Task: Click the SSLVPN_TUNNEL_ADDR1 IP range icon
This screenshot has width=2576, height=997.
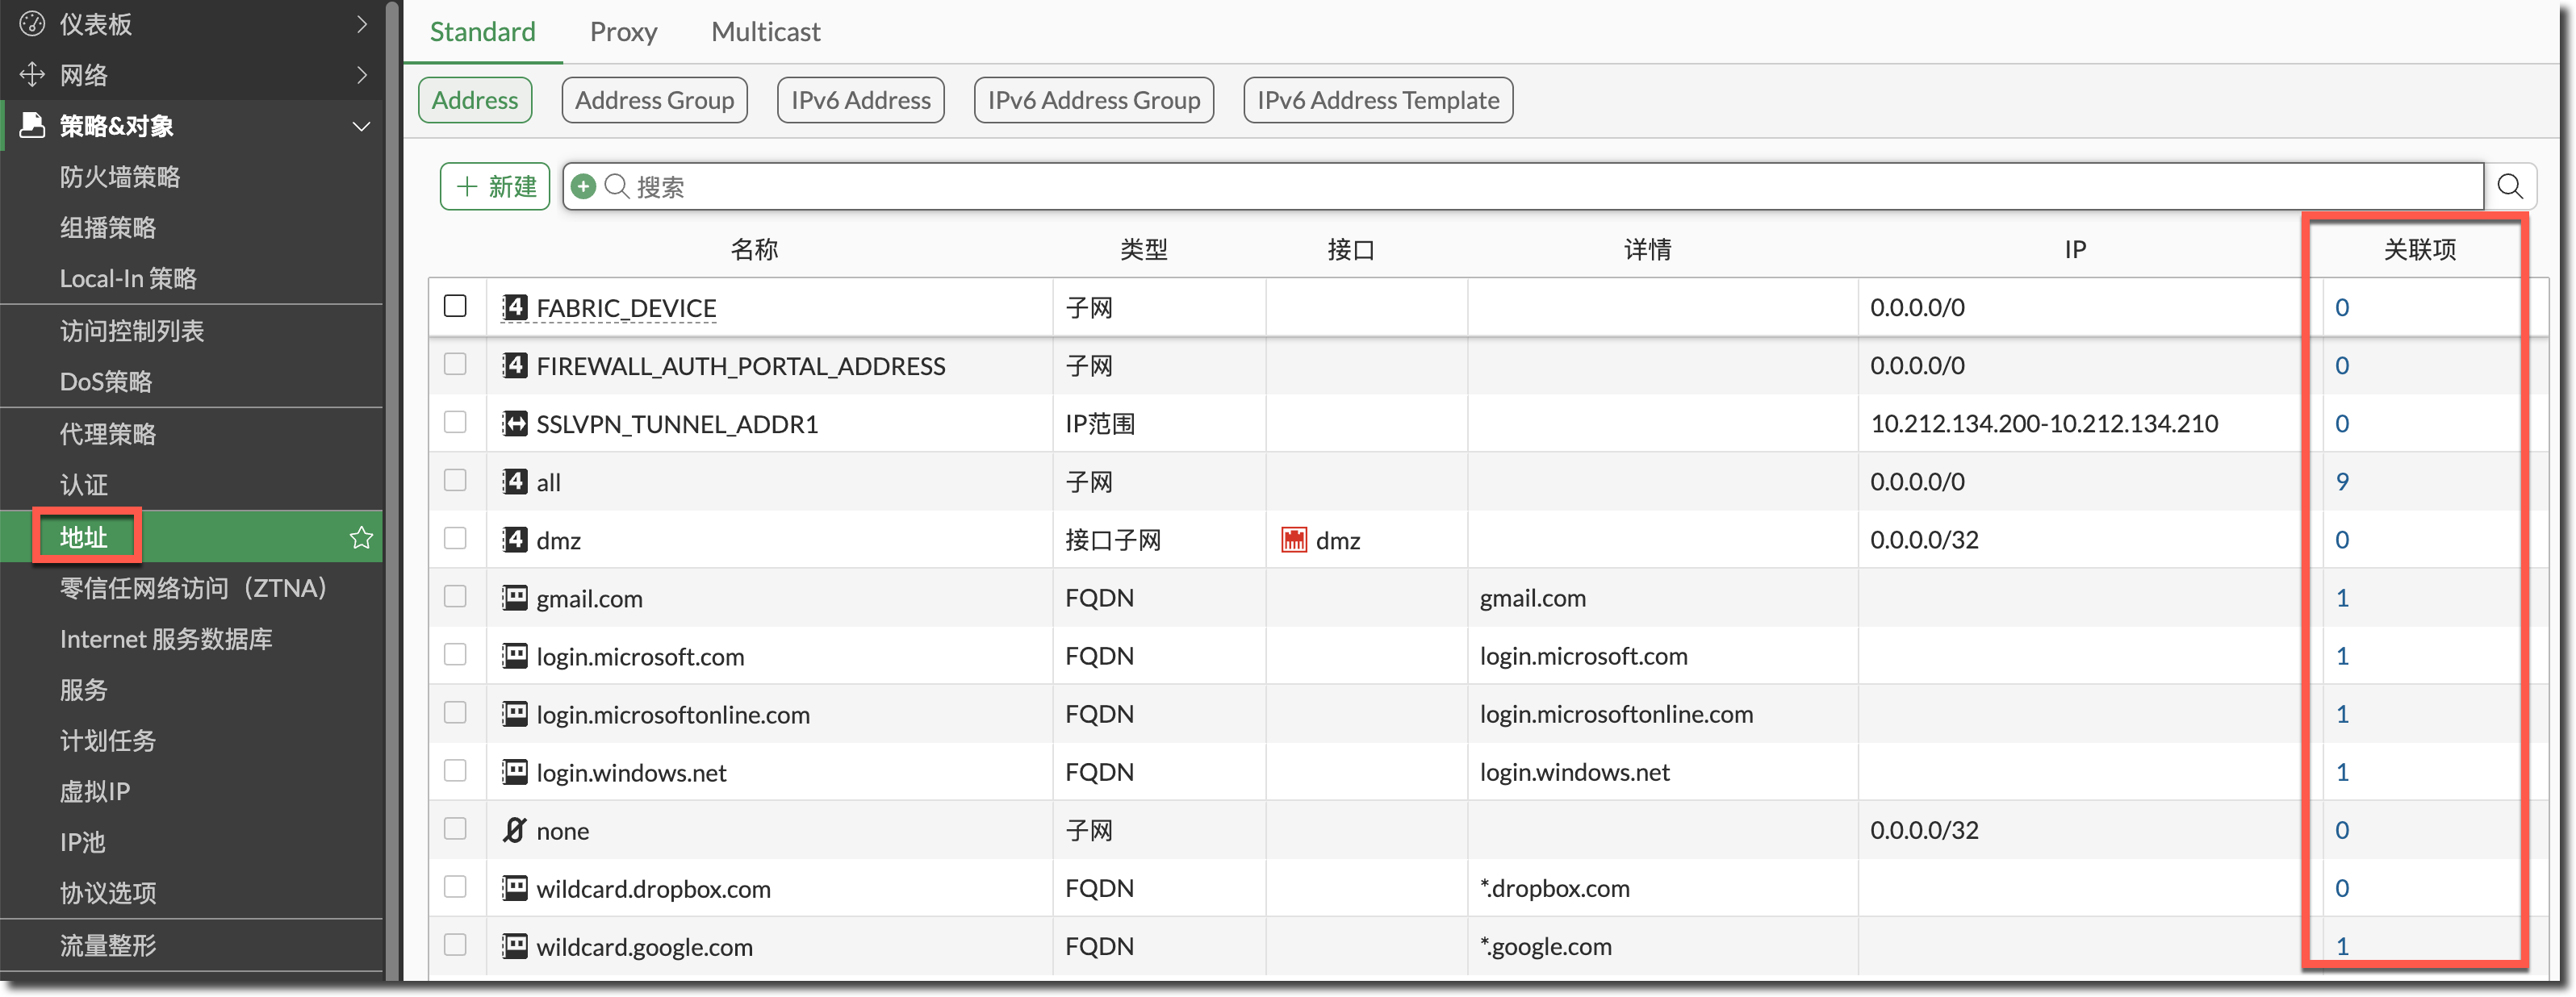Action: (x=514, y=424)
